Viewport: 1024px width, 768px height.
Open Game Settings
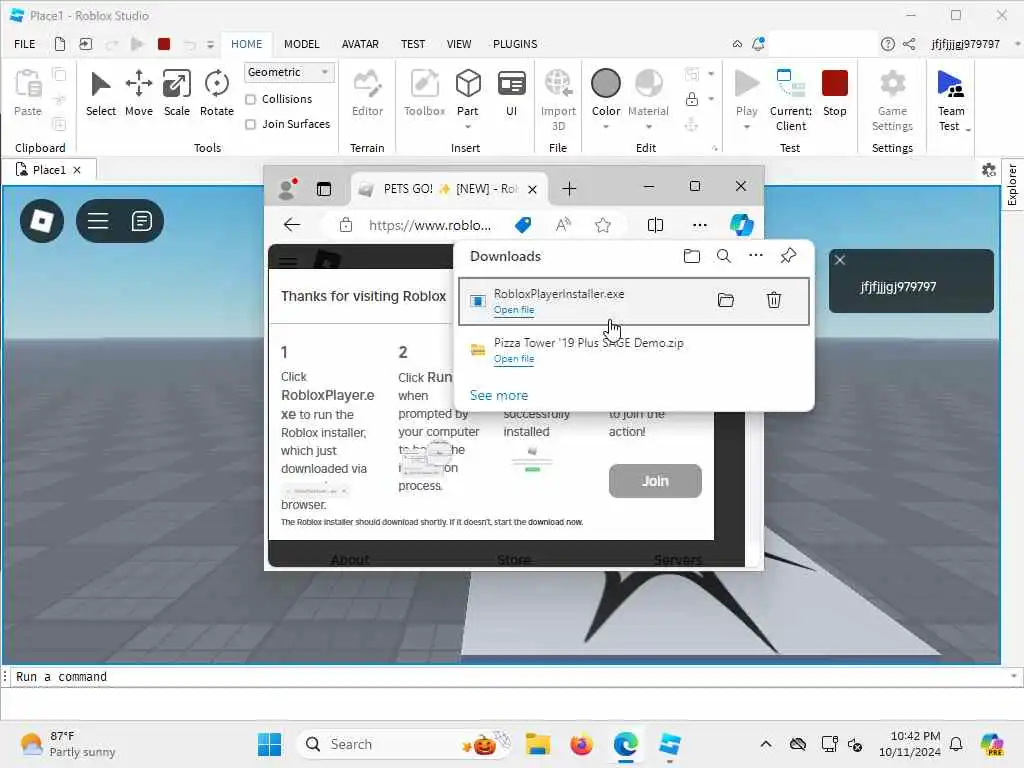[x=892, y=99]
